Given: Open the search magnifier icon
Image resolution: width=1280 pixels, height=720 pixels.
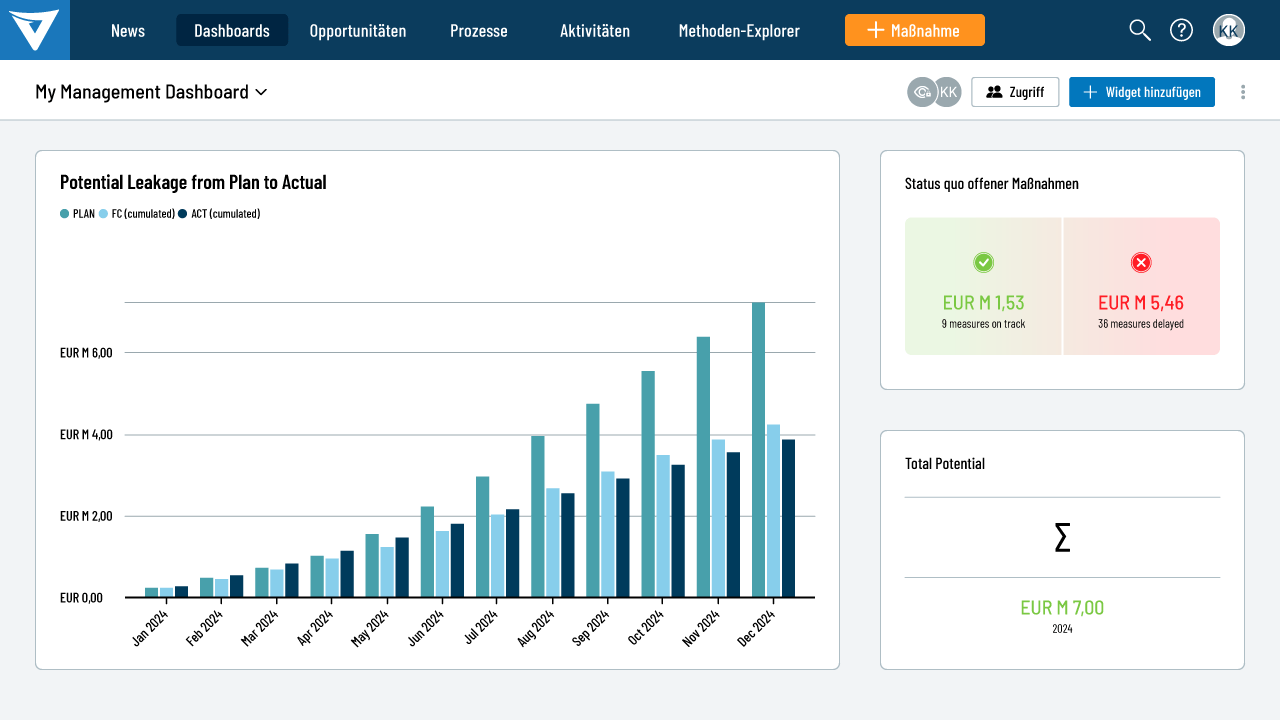Looking at the screenshot, I should (1140, 30).
